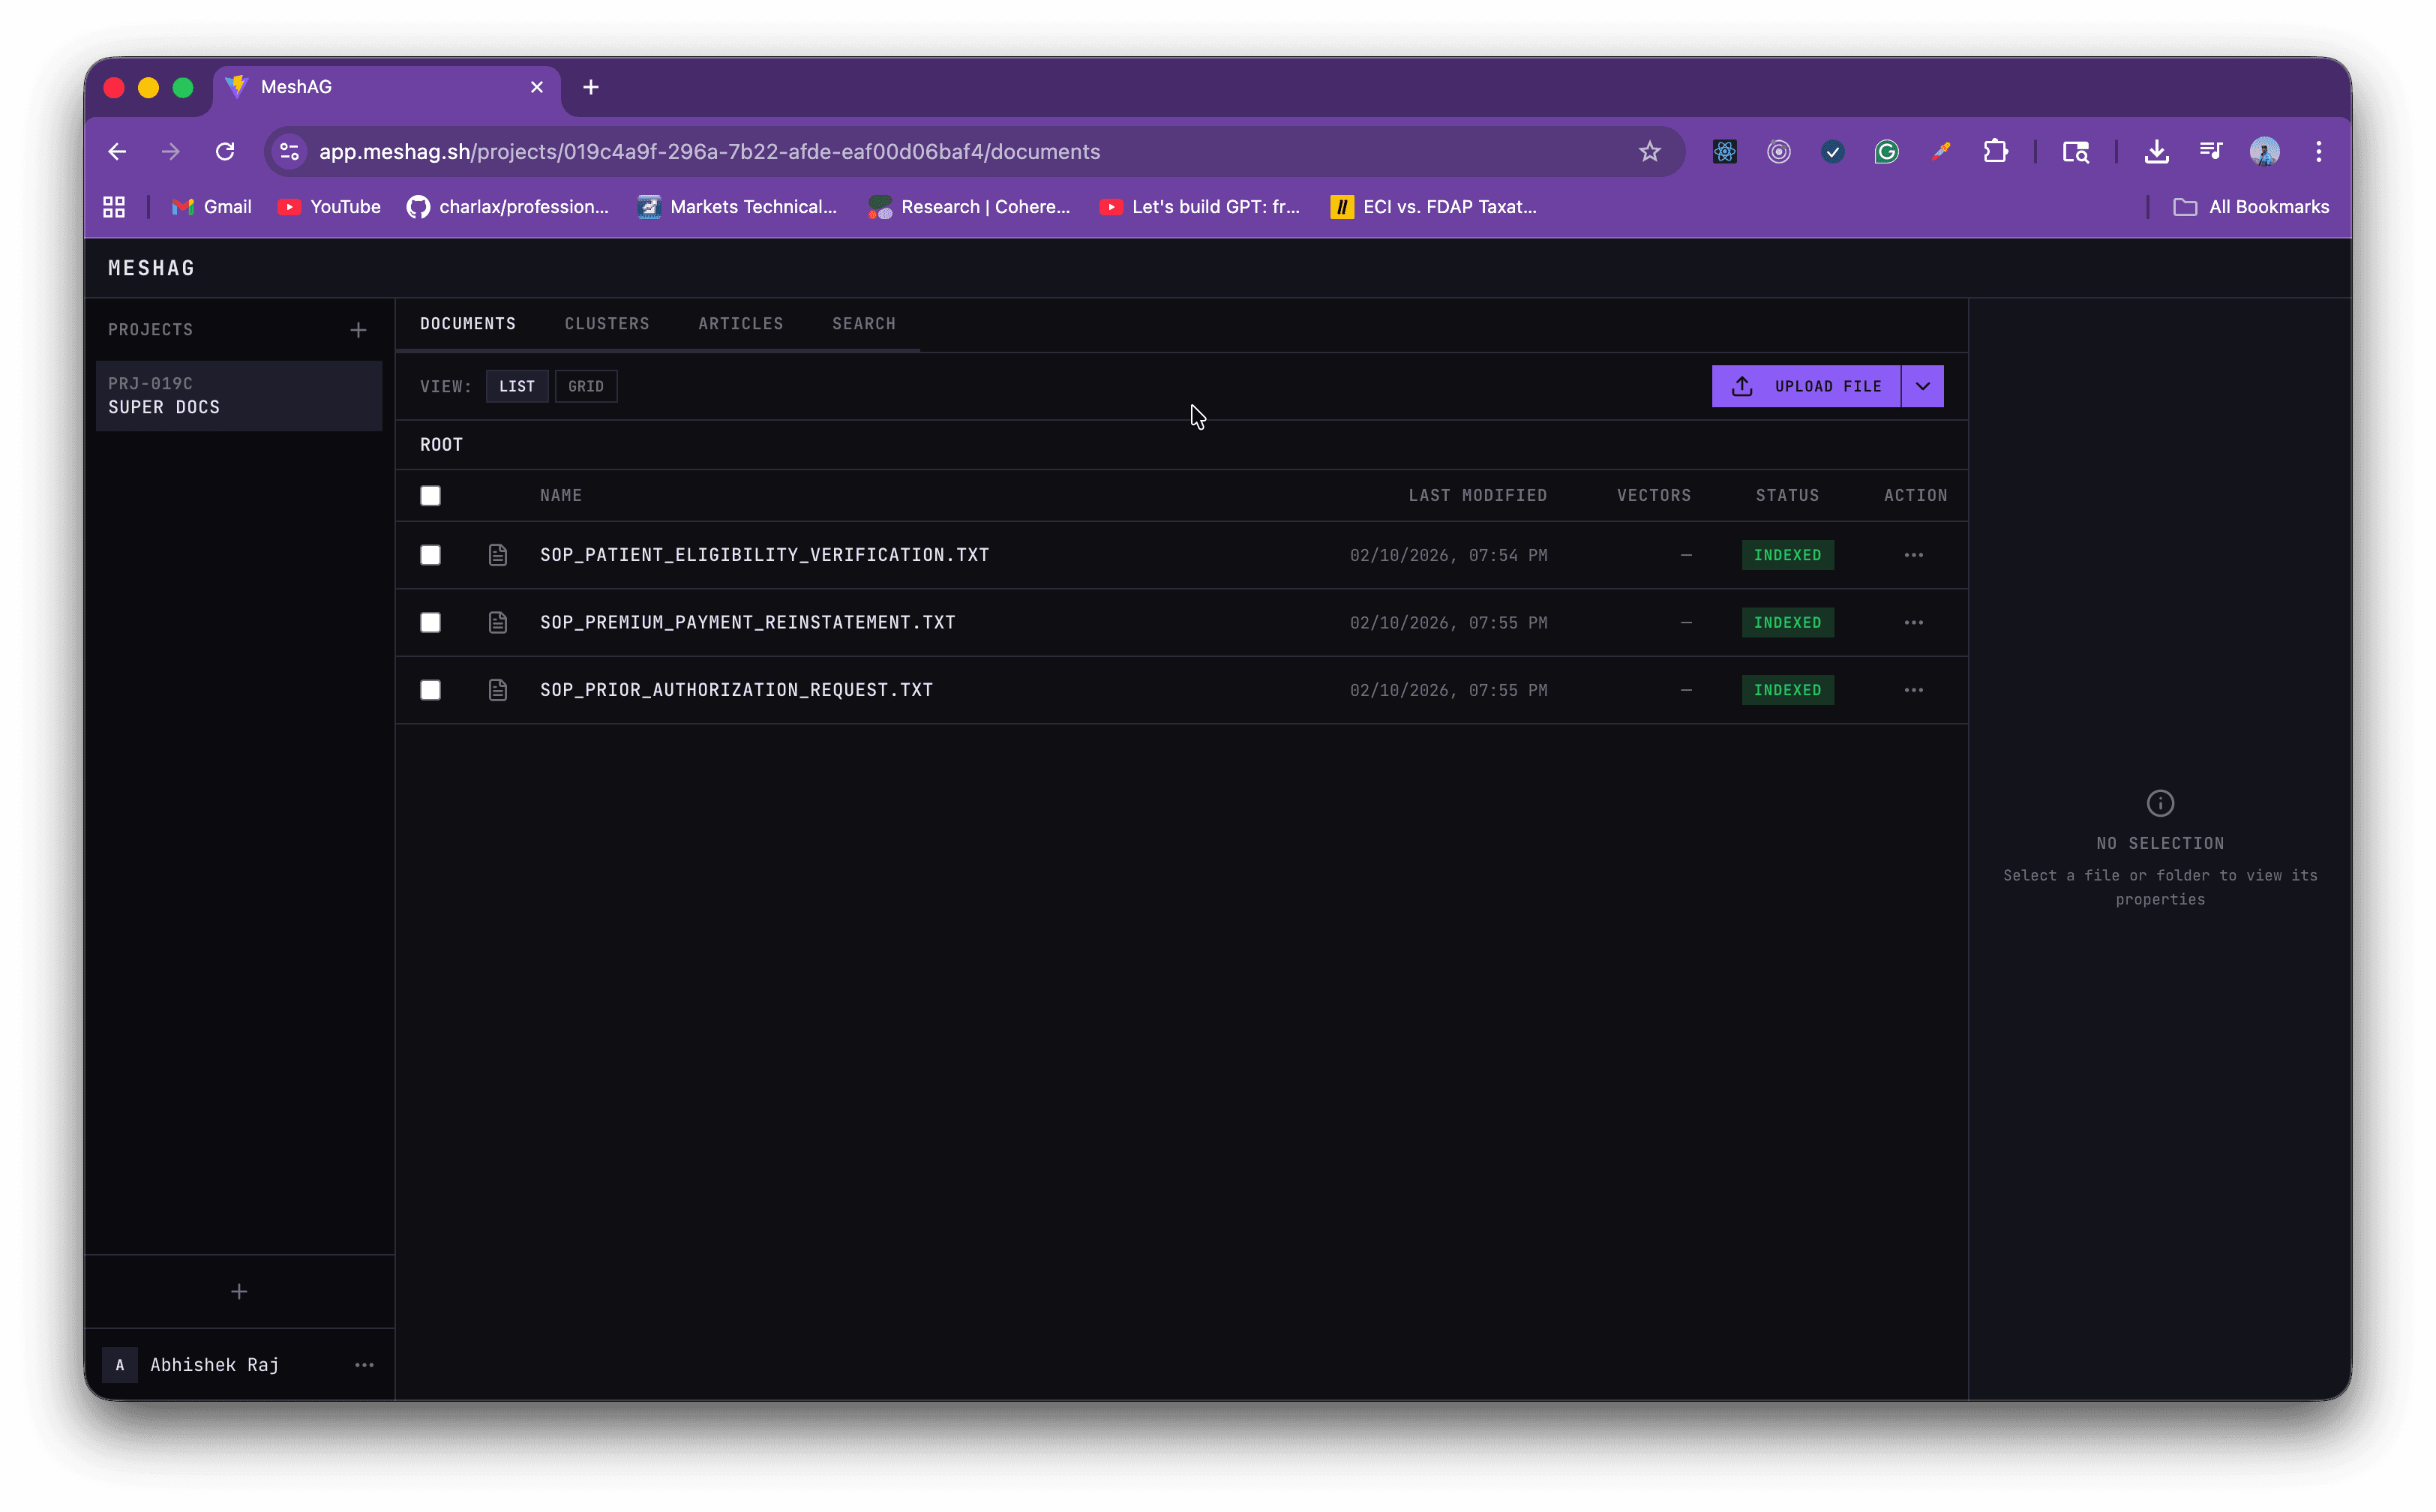Check the select-all checkbox in the header row
Screen dimensions: 2436x1512
(x=430, y=495)
